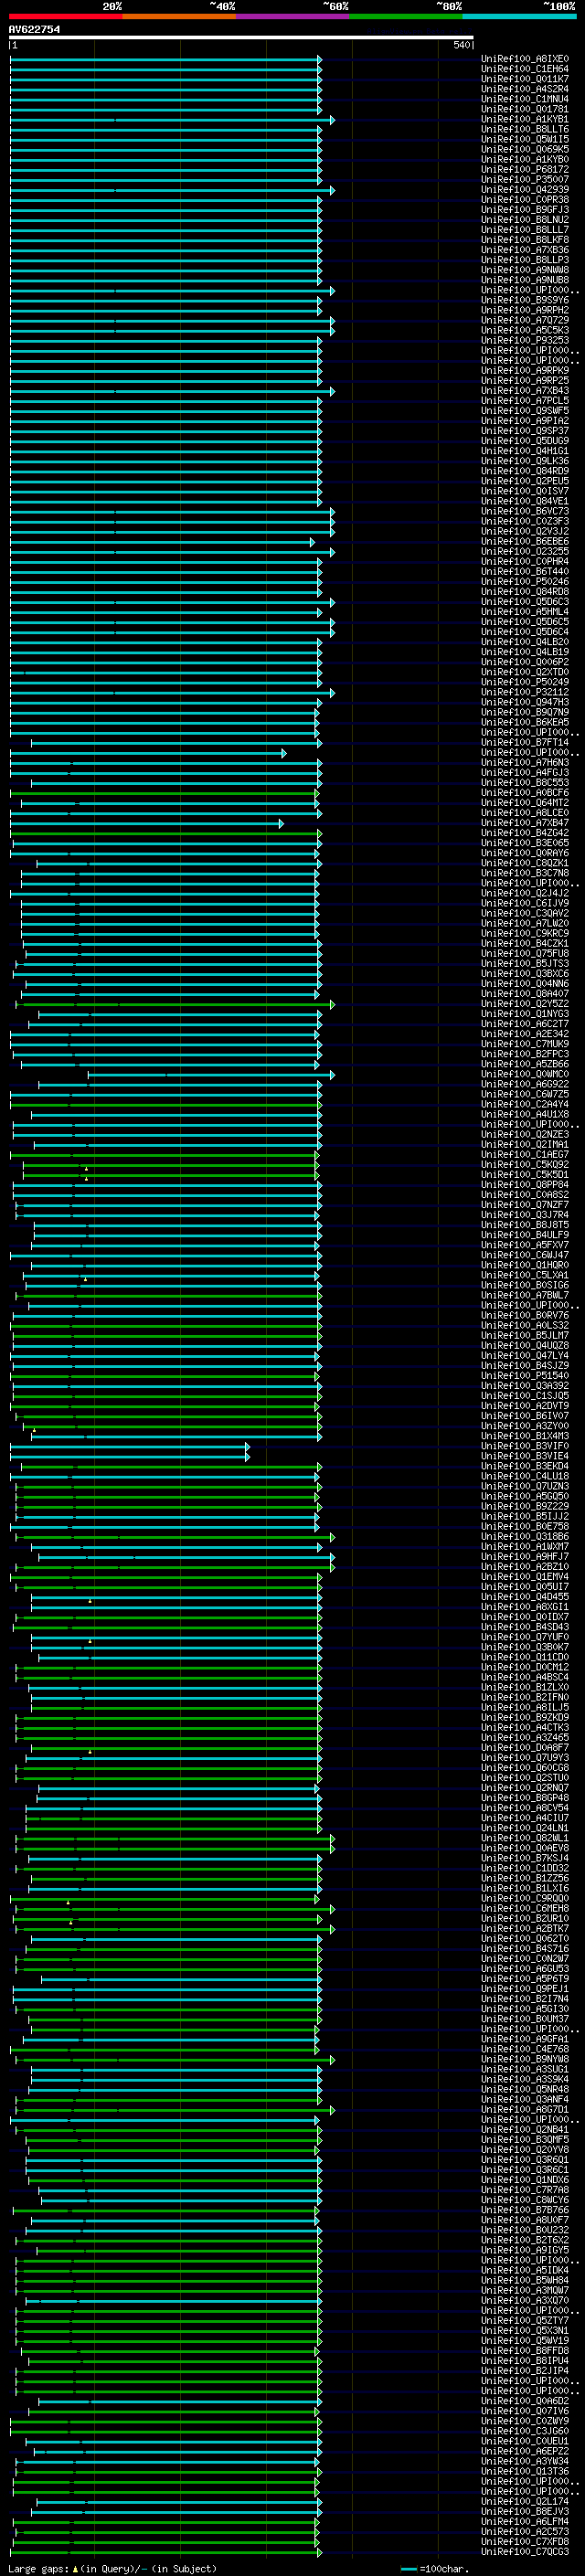Click the UniRef100_P51540 hit label

pos(525,1375)
